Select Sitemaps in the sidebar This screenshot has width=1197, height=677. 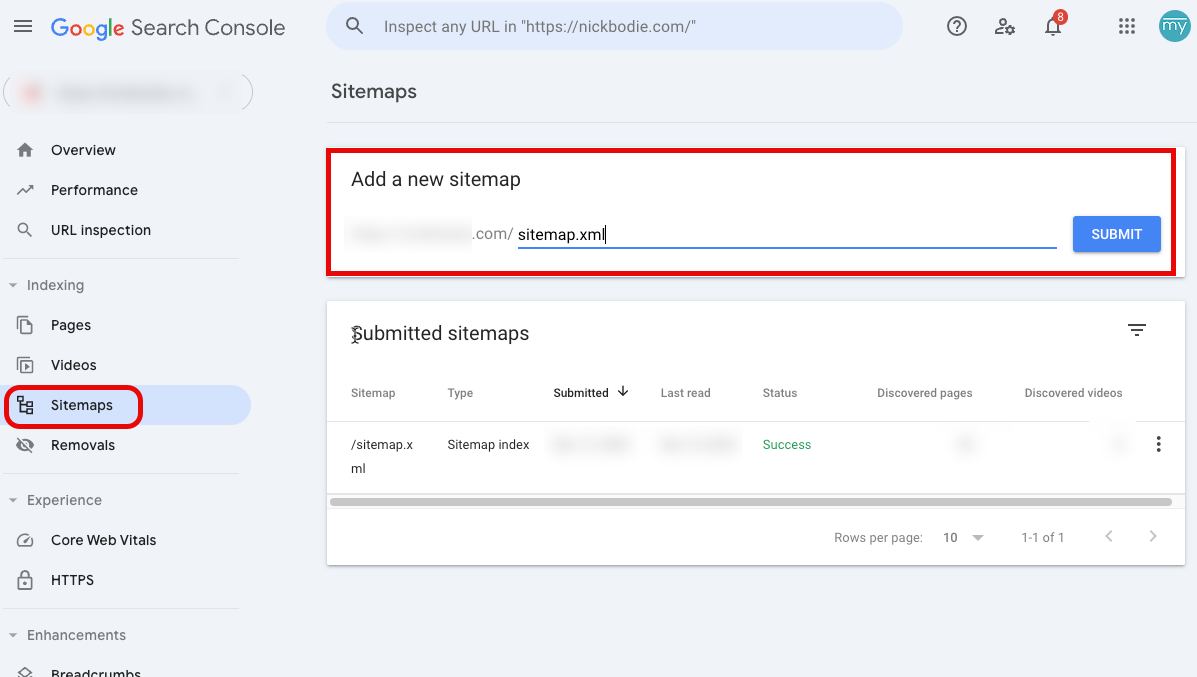click(82, 405)
